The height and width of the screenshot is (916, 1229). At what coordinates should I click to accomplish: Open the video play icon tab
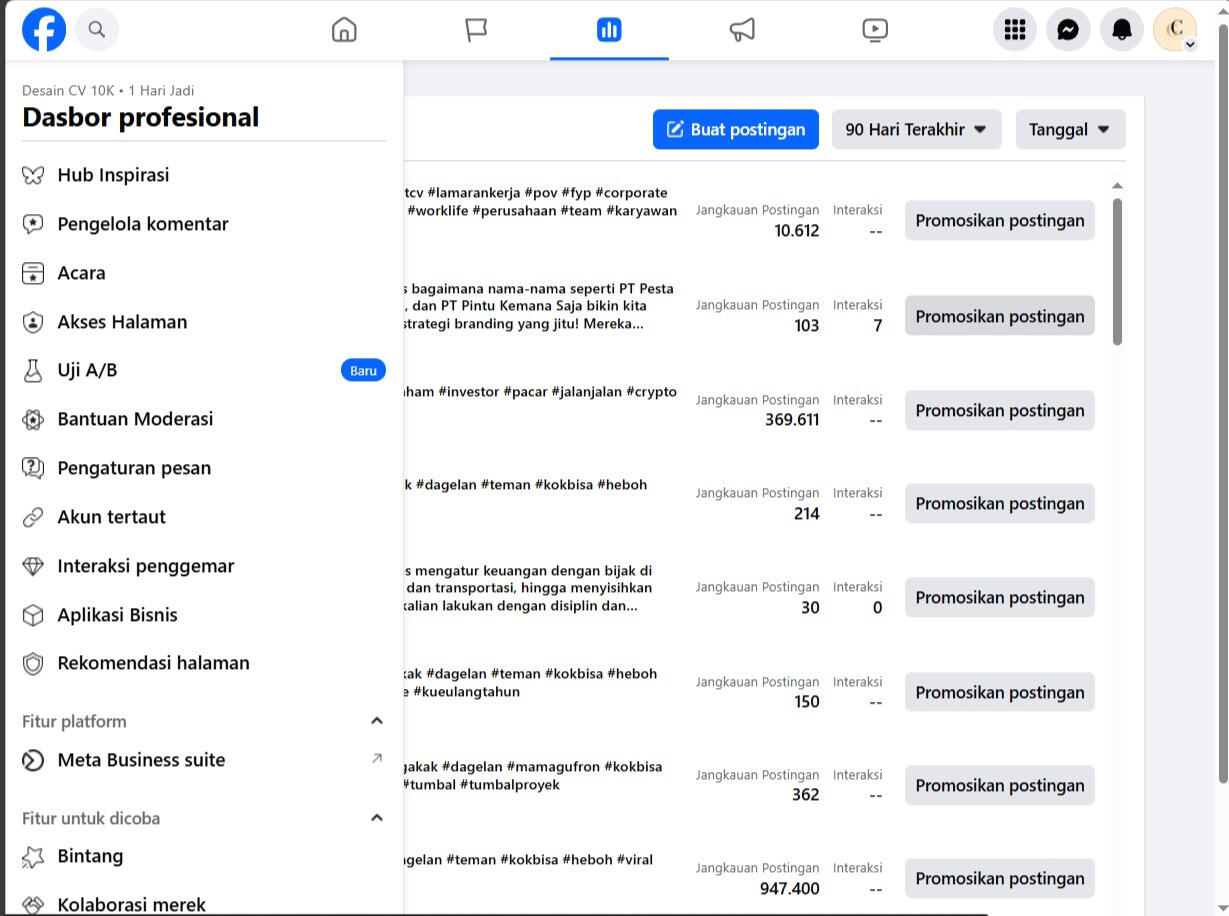pyautogui.click(x=875, y=30)
